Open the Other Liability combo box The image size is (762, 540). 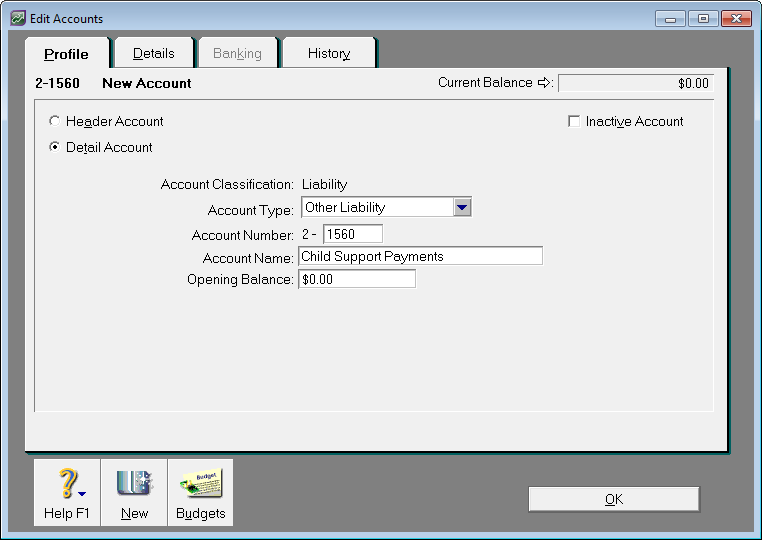click(x=377, y=208)
